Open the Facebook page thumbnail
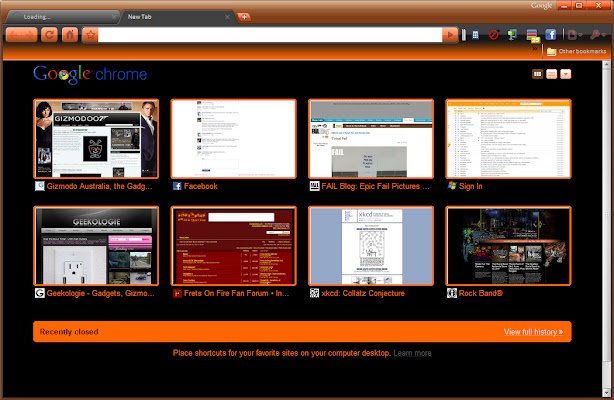Image resolution: width=614 pixels, height=400 pixels. tap(233, 139)
